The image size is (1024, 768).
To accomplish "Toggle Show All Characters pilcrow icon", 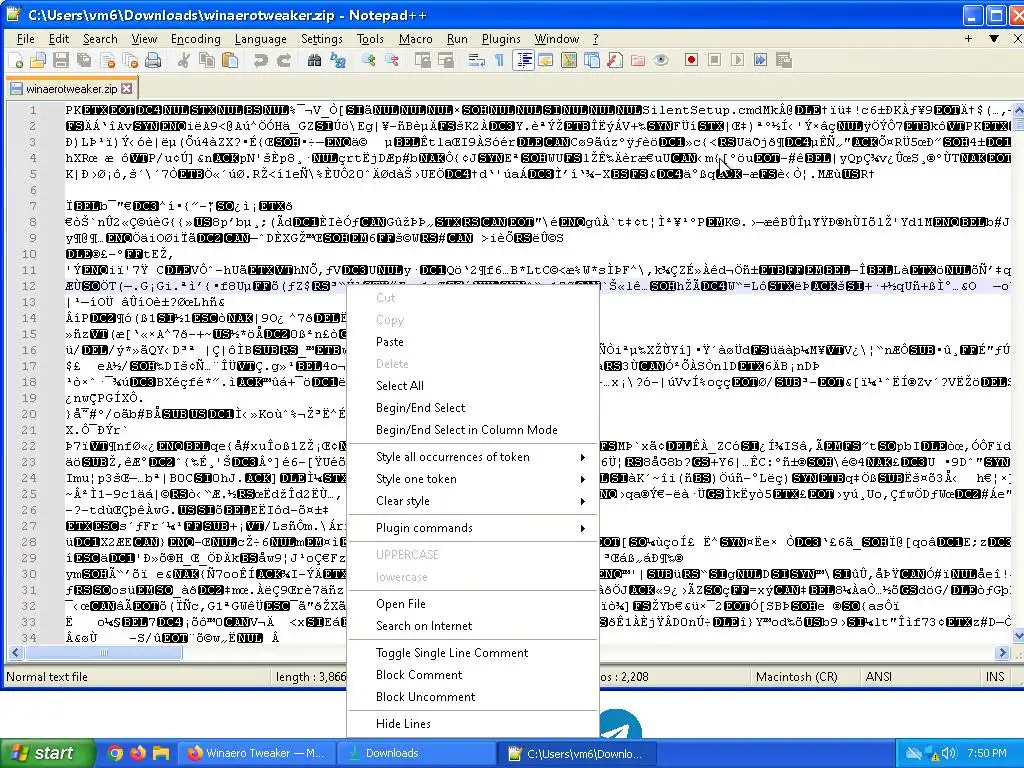I will point(499,61).
